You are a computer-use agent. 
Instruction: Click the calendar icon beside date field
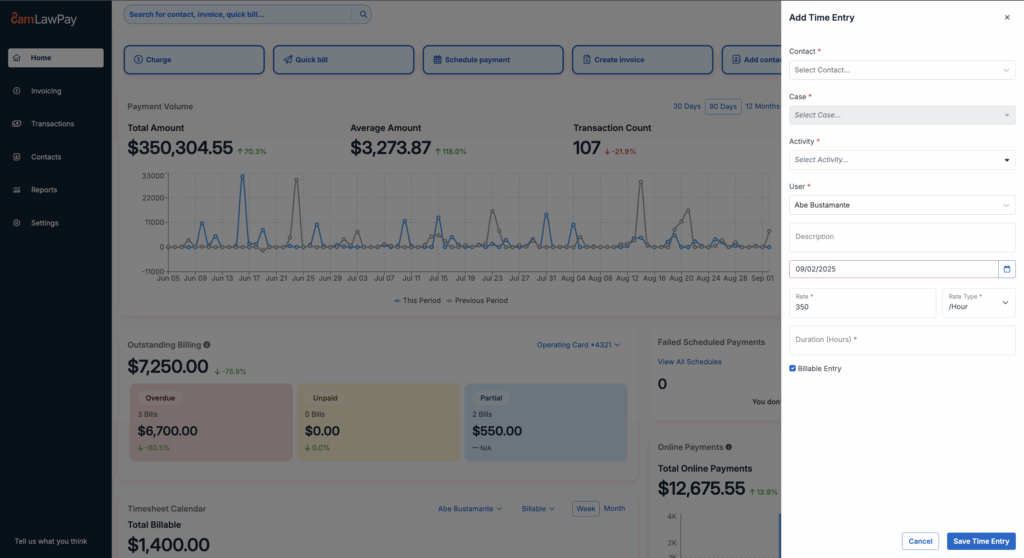tap(1006, 269)
